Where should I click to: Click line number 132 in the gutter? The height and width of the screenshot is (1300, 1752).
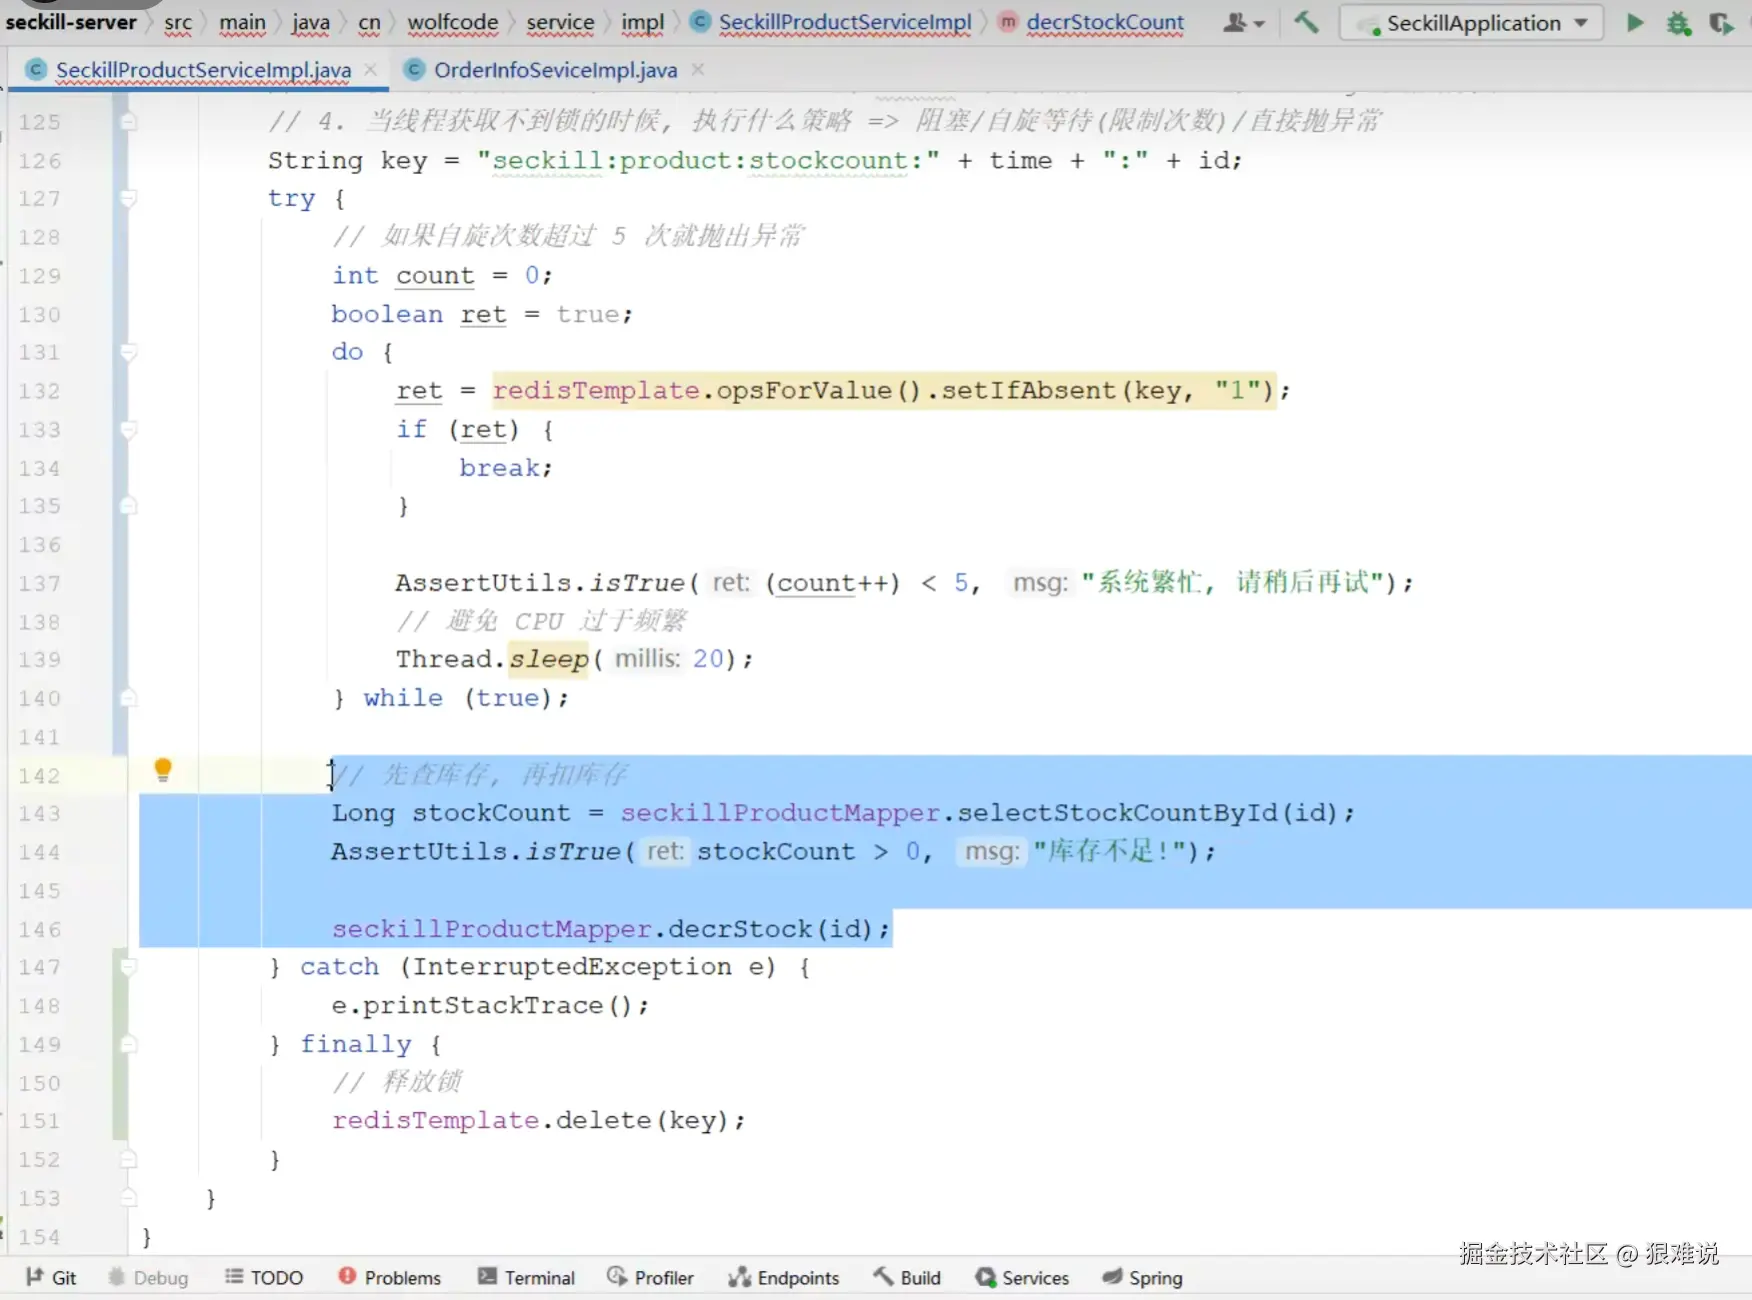click(x=40, y=391)
